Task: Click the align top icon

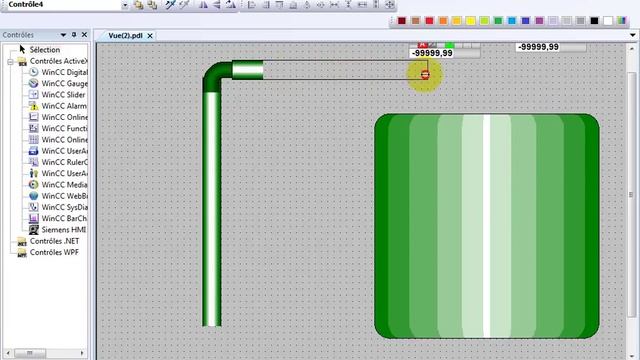Action: tap(279, 5)
